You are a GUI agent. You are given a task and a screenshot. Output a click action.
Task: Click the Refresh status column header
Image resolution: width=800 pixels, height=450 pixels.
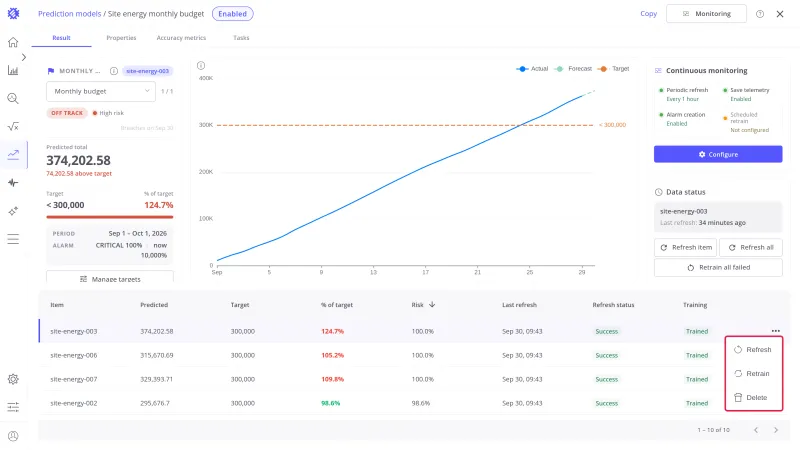(613, 305)
